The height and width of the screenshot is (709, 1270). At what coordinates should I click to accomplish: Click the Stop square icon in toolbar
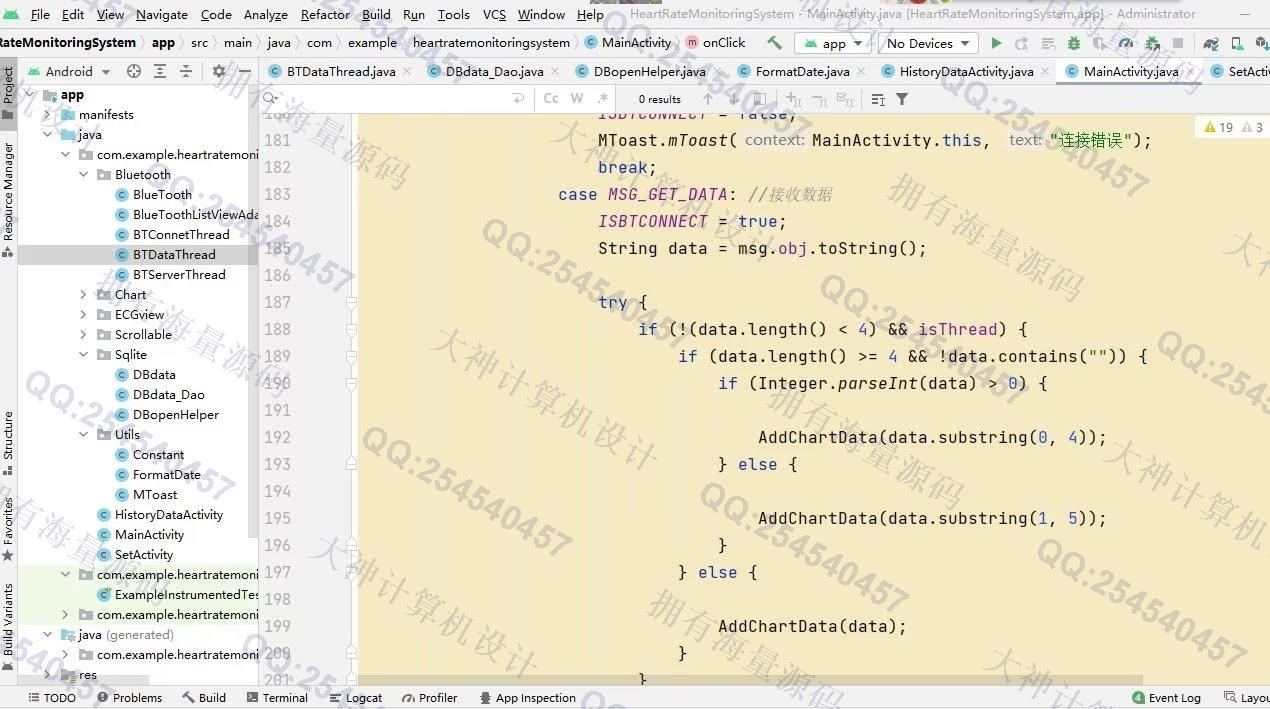[1178, 43]
